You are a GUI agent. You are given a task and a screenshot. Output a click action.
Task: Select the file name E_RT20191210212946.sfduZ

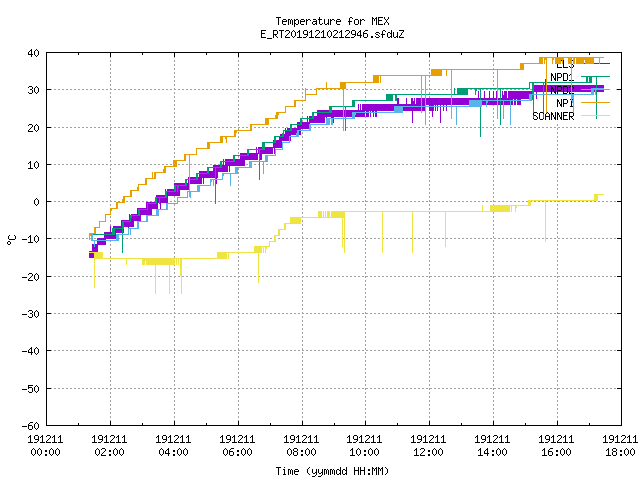click(332, 34)
